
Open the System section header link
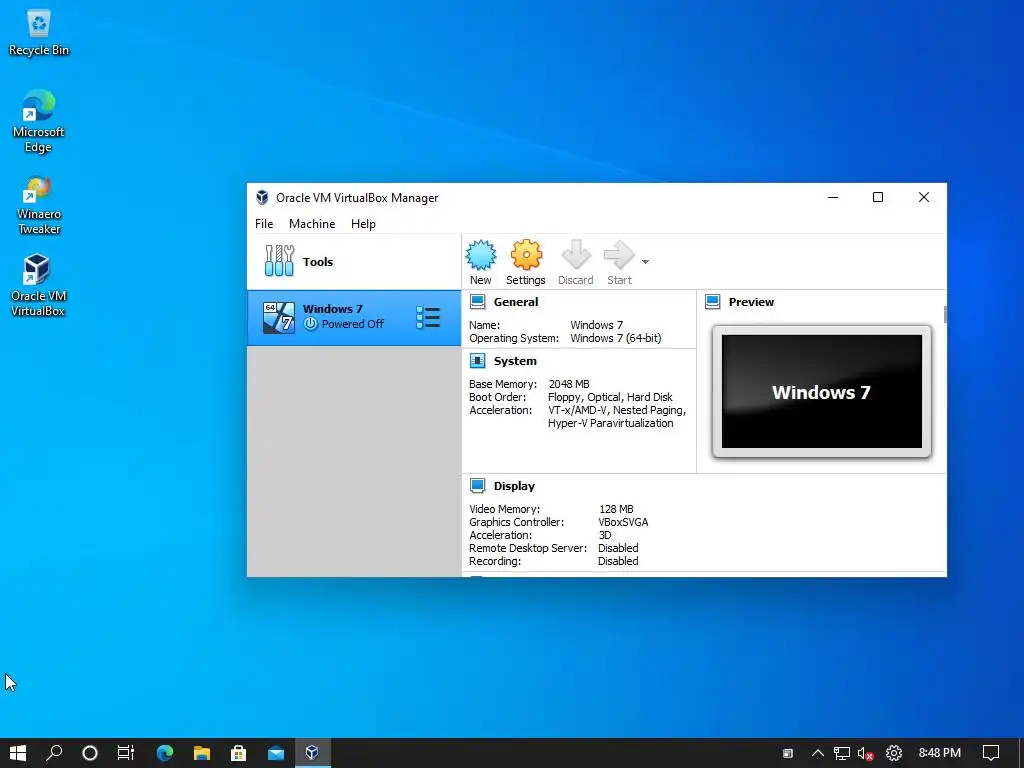point(515,360)
